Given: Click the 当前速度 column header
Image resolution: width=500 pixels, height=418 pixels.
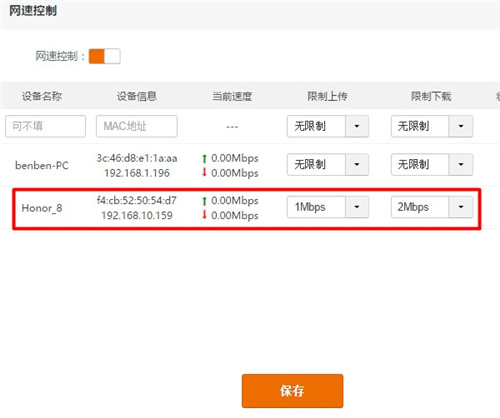Looking at the screenshot, I should click(x=232, y=96).
